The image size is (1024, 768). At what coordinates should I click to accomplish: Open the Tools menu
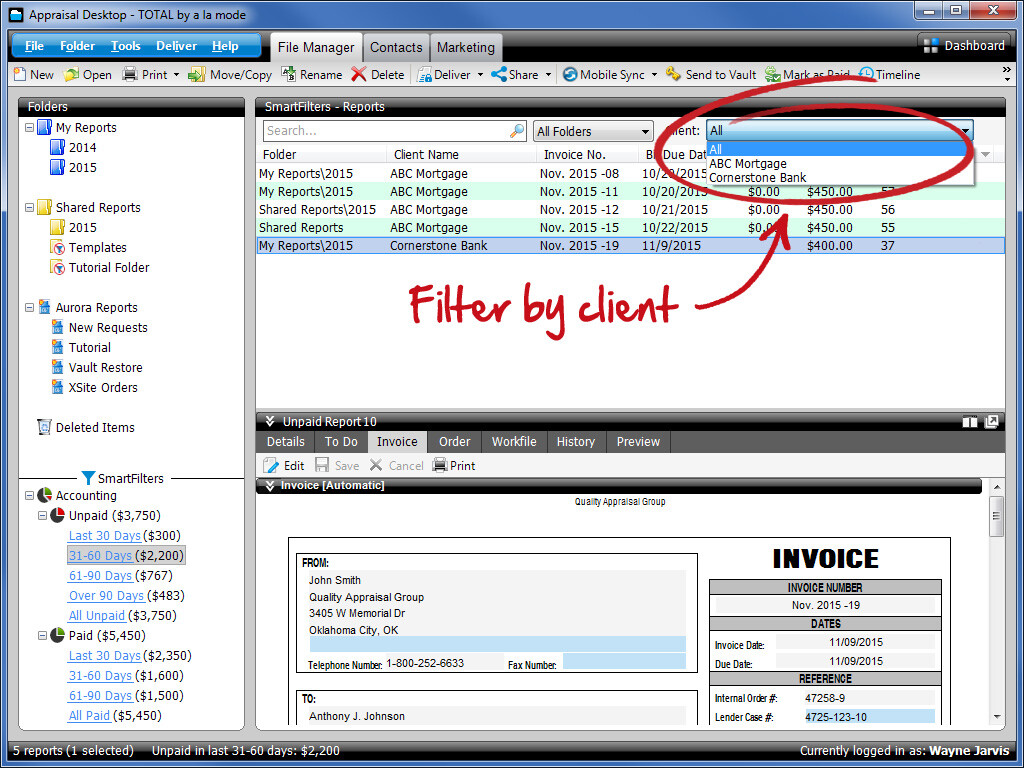[x=125, y=46]
